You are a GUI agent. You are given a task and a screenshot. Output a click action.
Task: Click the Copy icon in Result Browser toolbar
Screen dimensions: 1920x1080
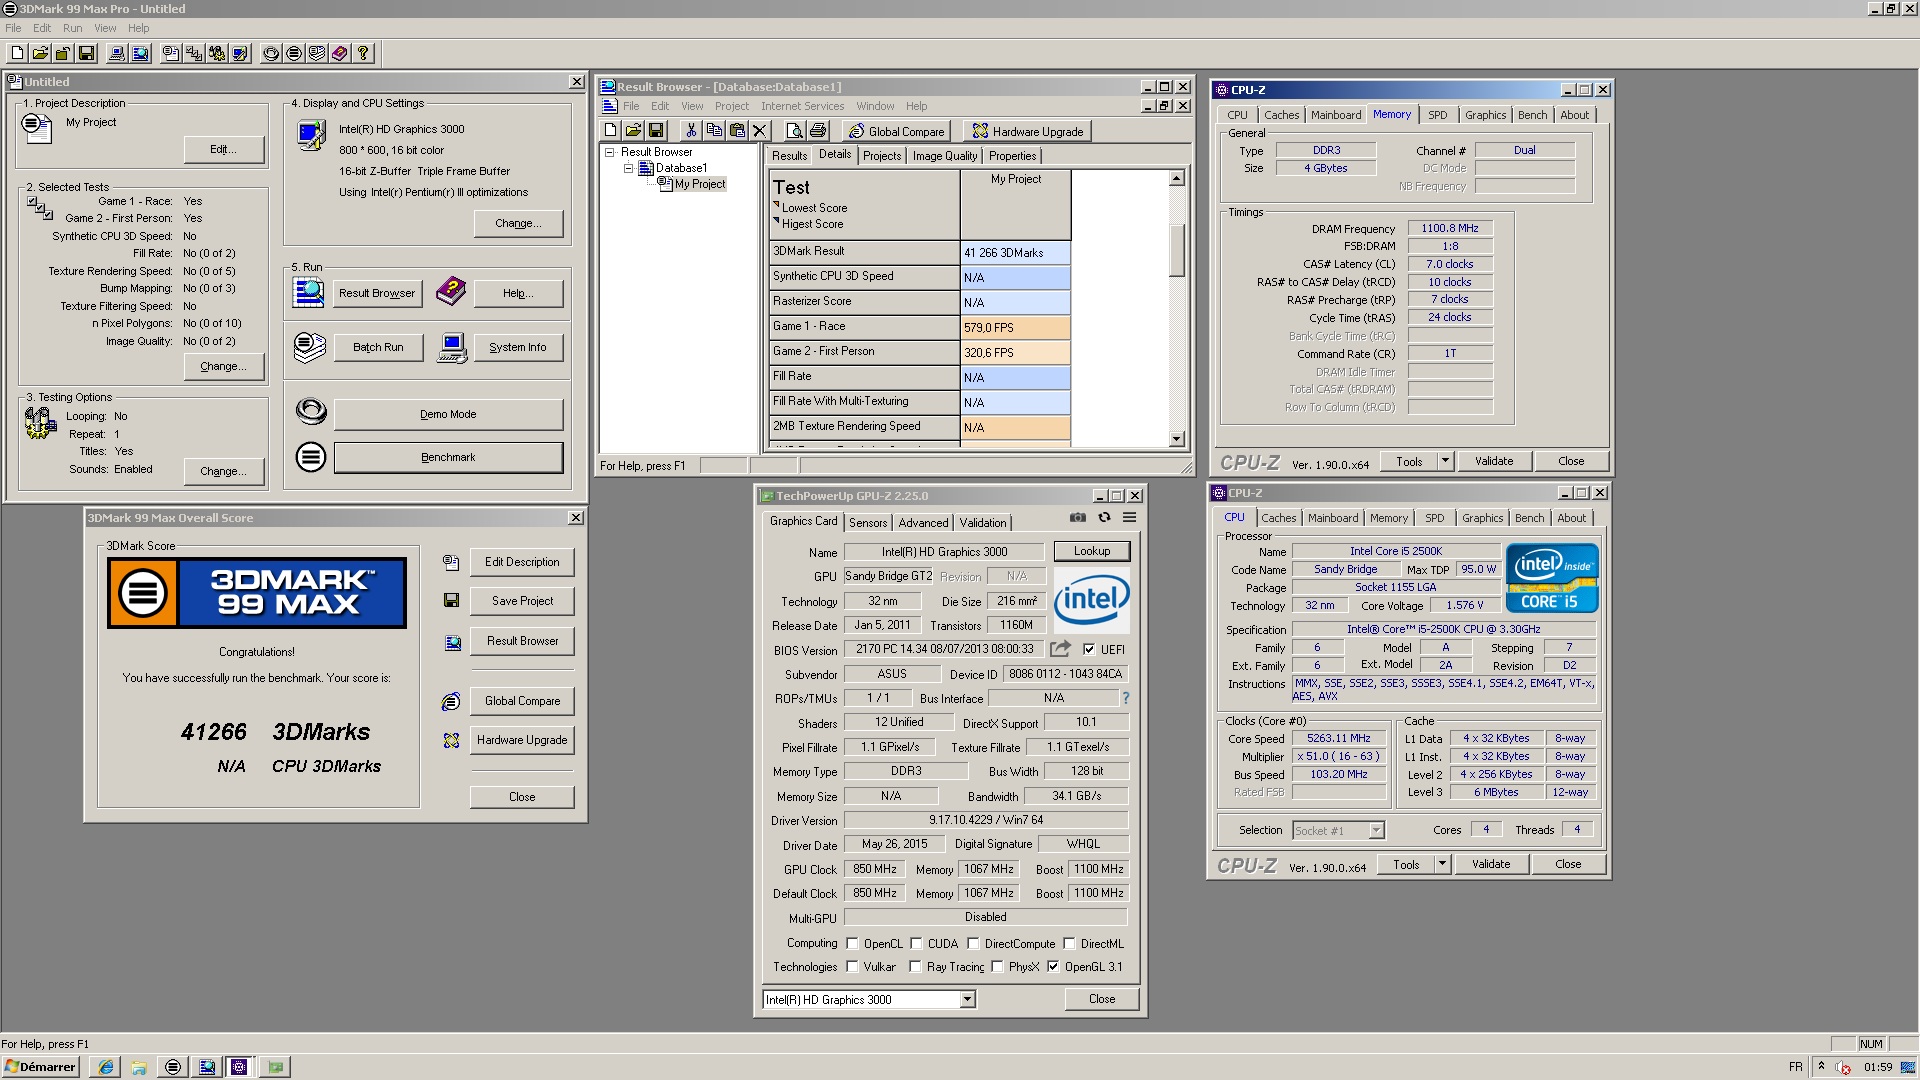[714, 130]
